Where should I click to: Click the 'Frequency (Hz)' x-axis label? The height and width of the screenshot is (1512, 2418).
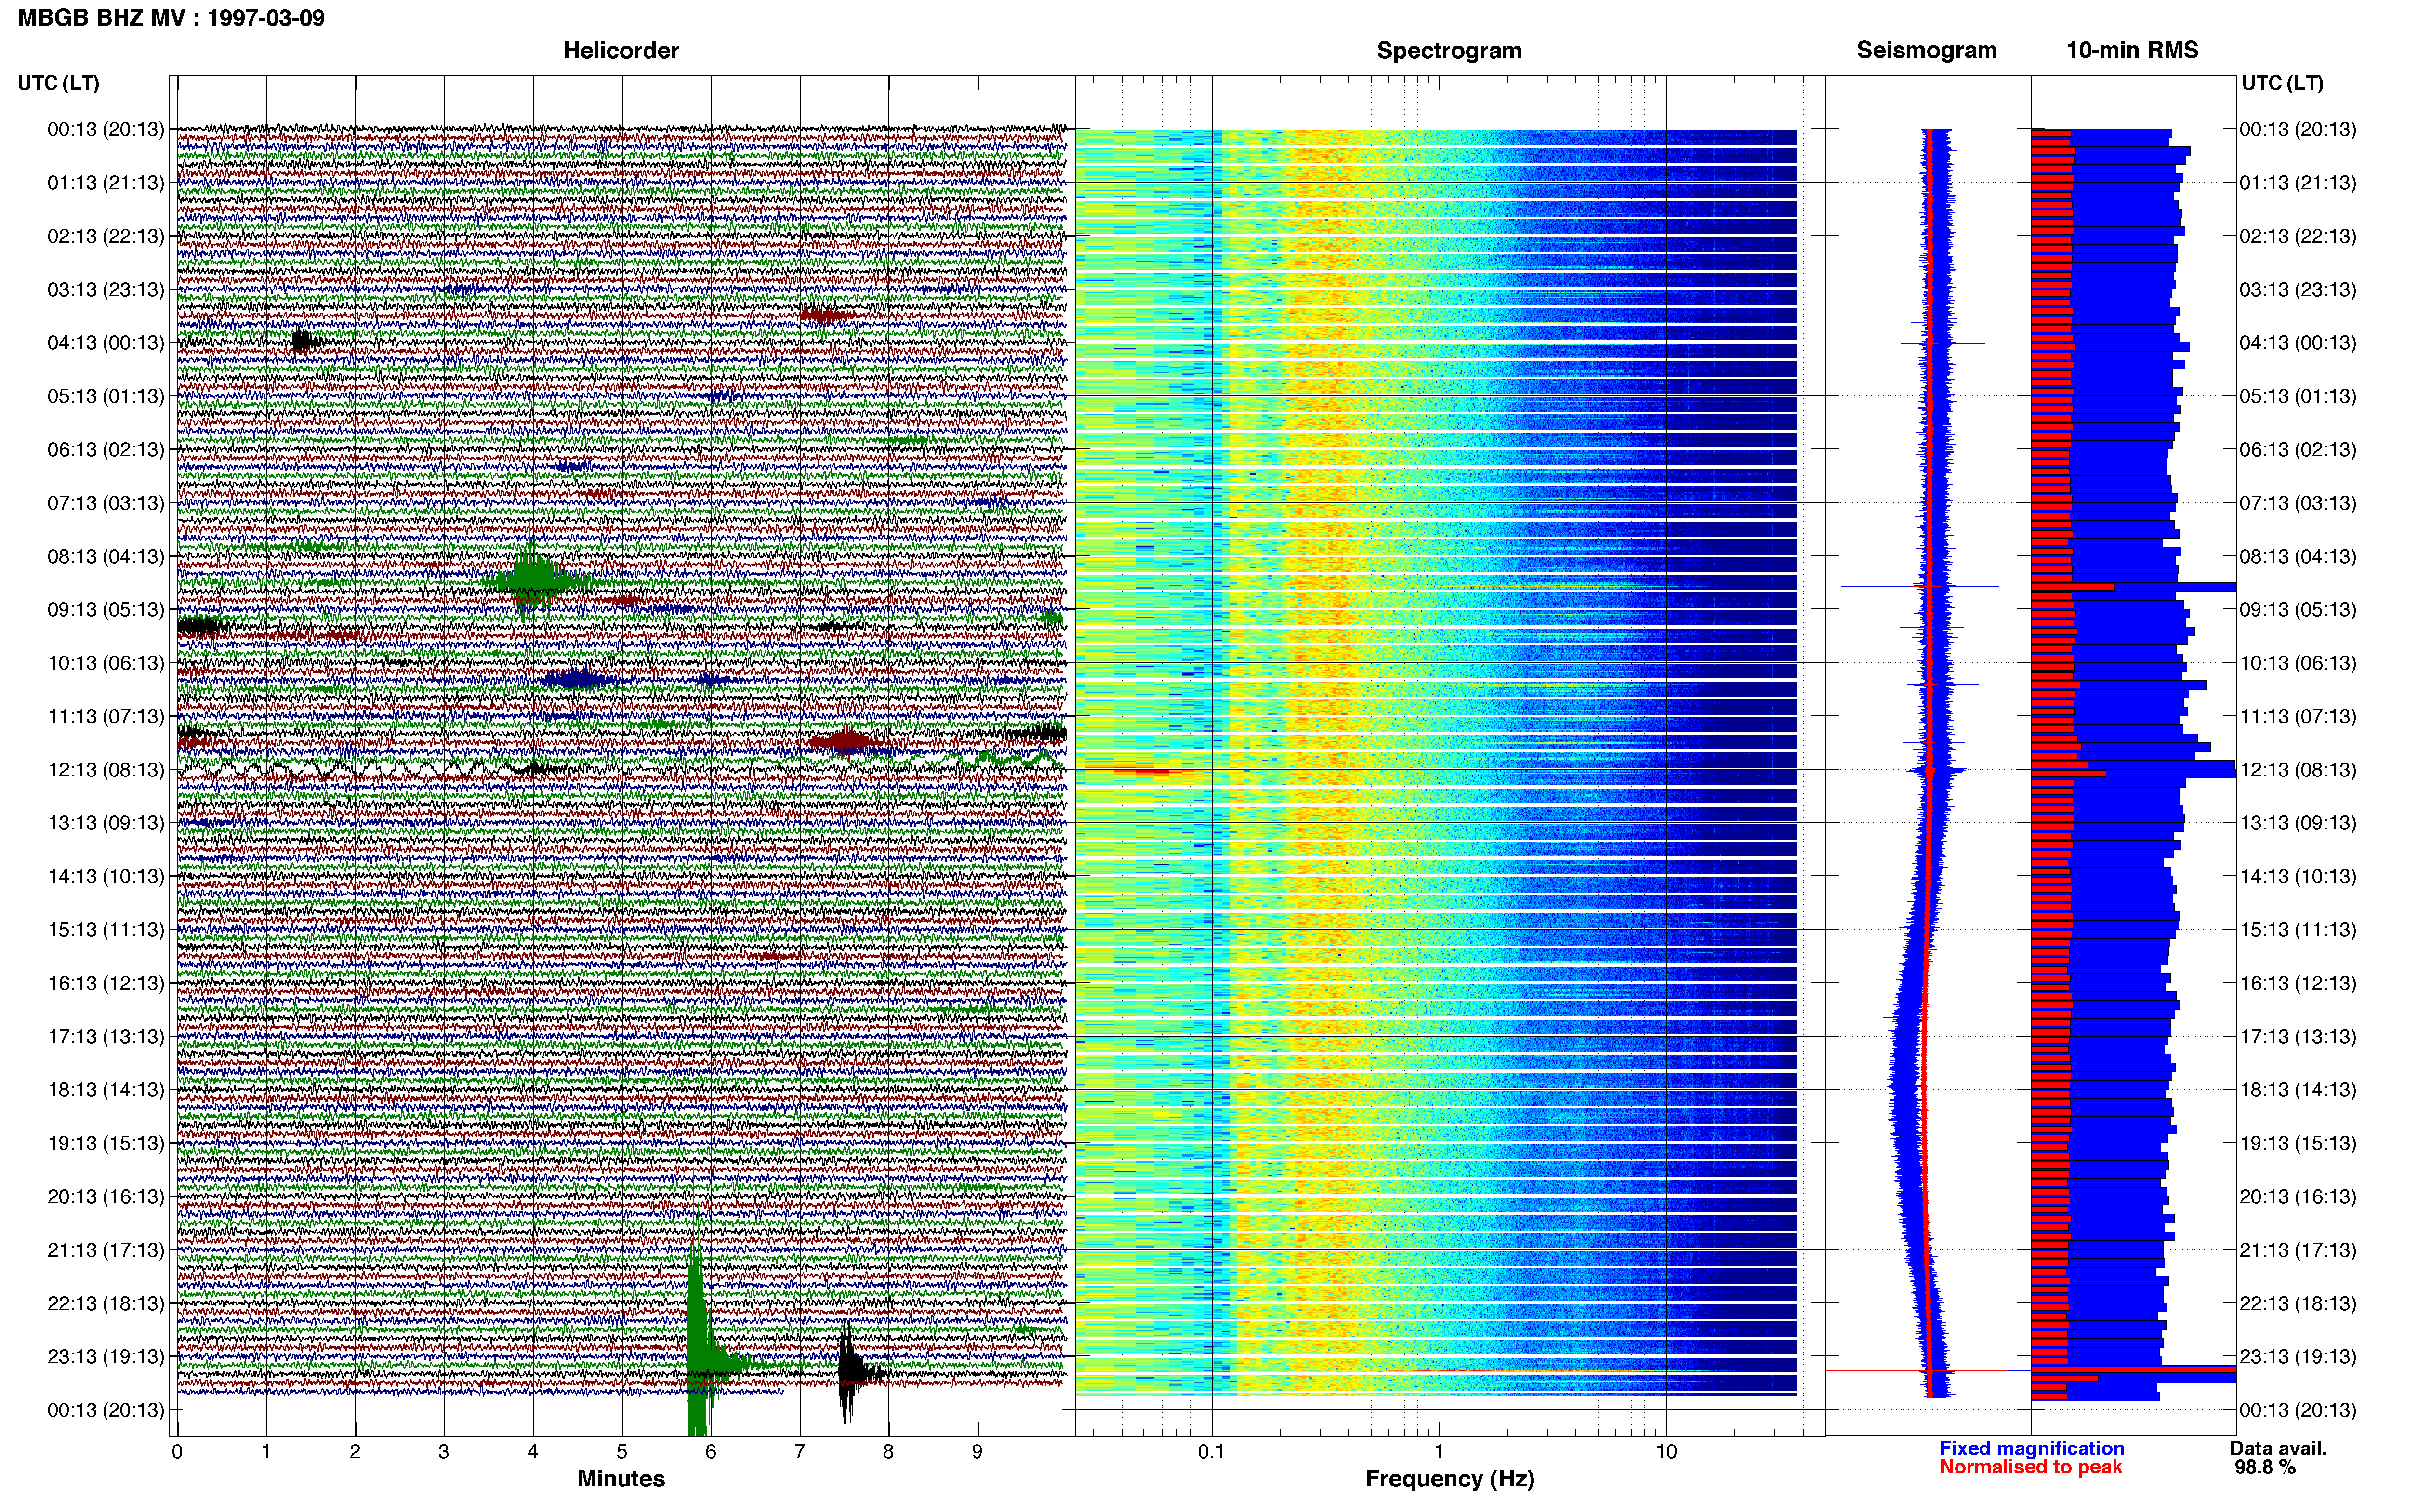tap(1449, 1479)
